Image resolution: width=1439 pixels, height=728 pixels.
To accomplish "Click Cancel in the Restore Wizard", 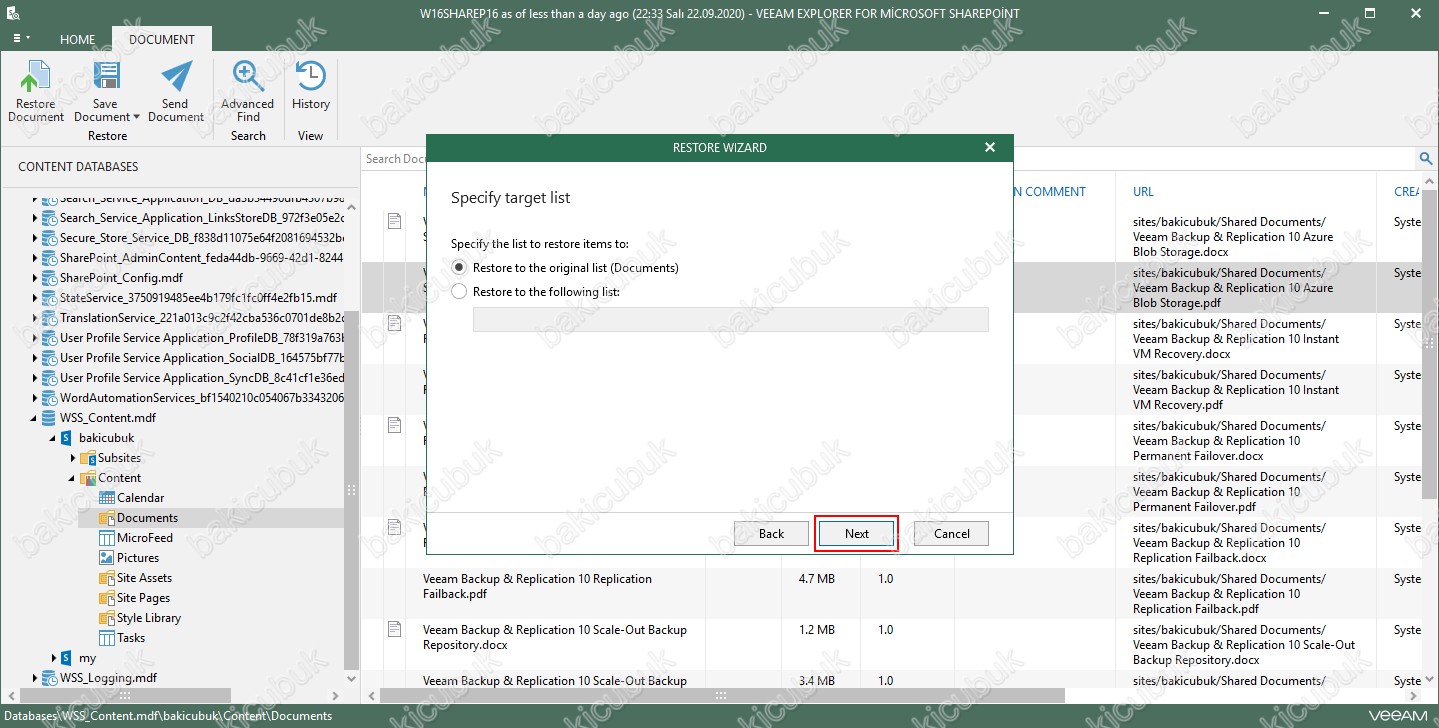I will point(951,534).
